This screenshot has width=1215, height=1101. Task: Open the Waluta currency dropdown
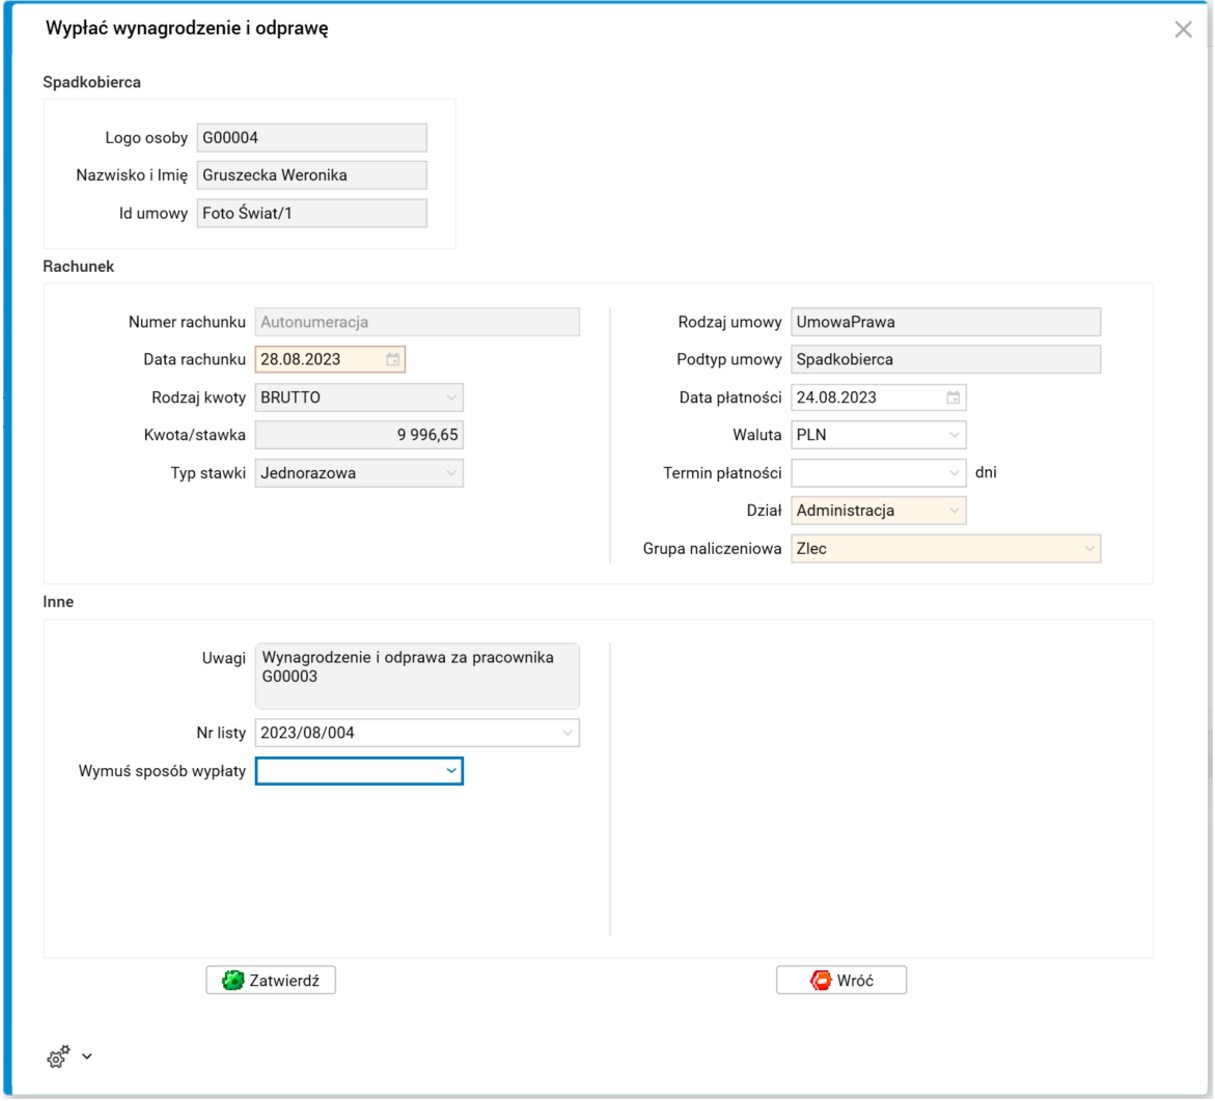(954, 436)
